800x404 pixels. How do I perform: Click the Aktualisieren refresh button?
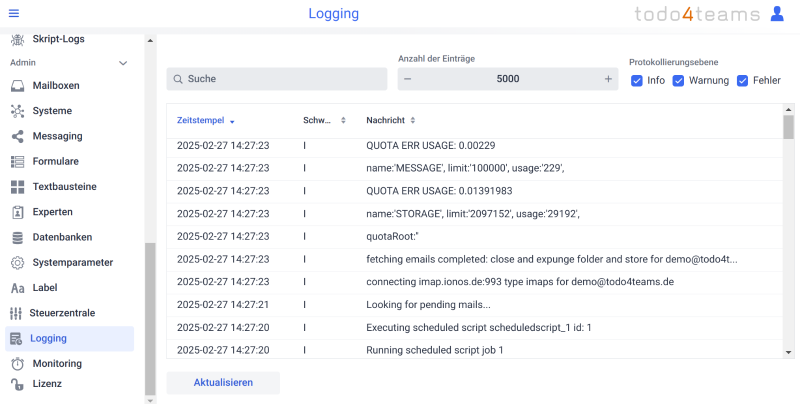223,383
